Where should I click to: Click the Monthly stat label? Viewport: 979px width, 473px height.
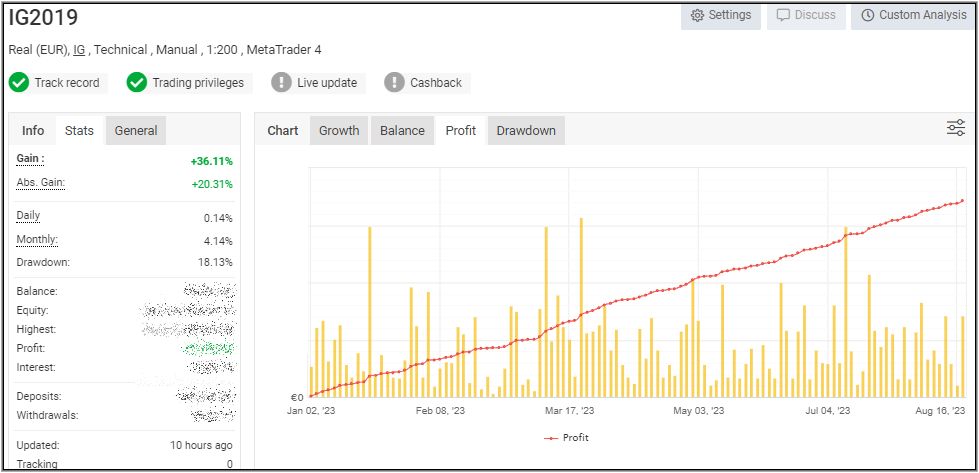tap(37, 240)
